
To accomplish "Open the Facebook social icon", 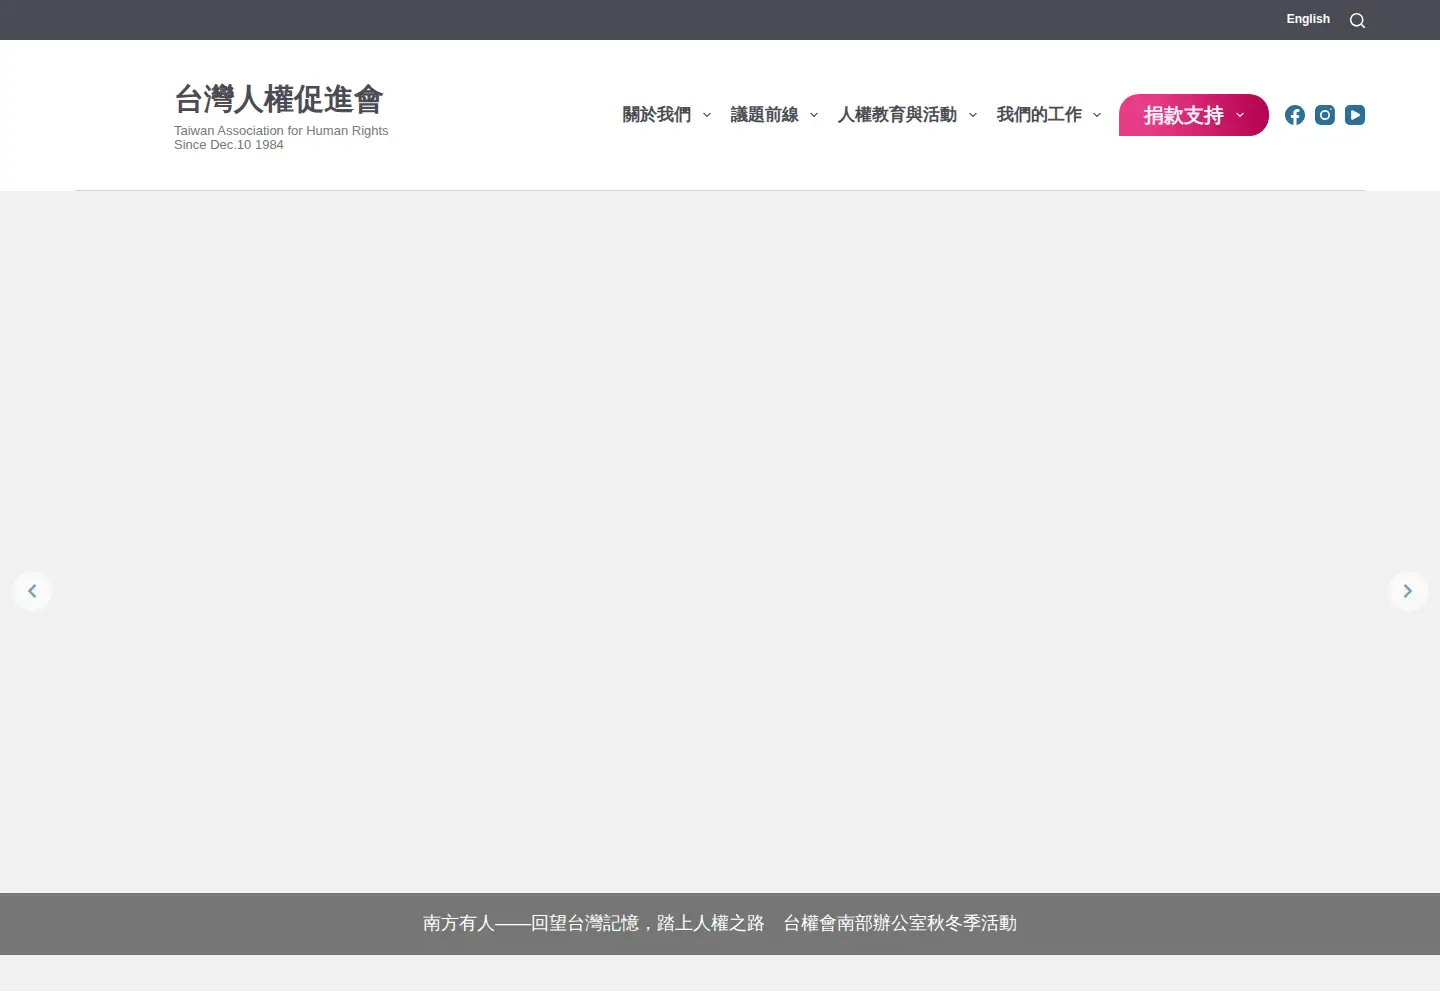I will 1295,115.
